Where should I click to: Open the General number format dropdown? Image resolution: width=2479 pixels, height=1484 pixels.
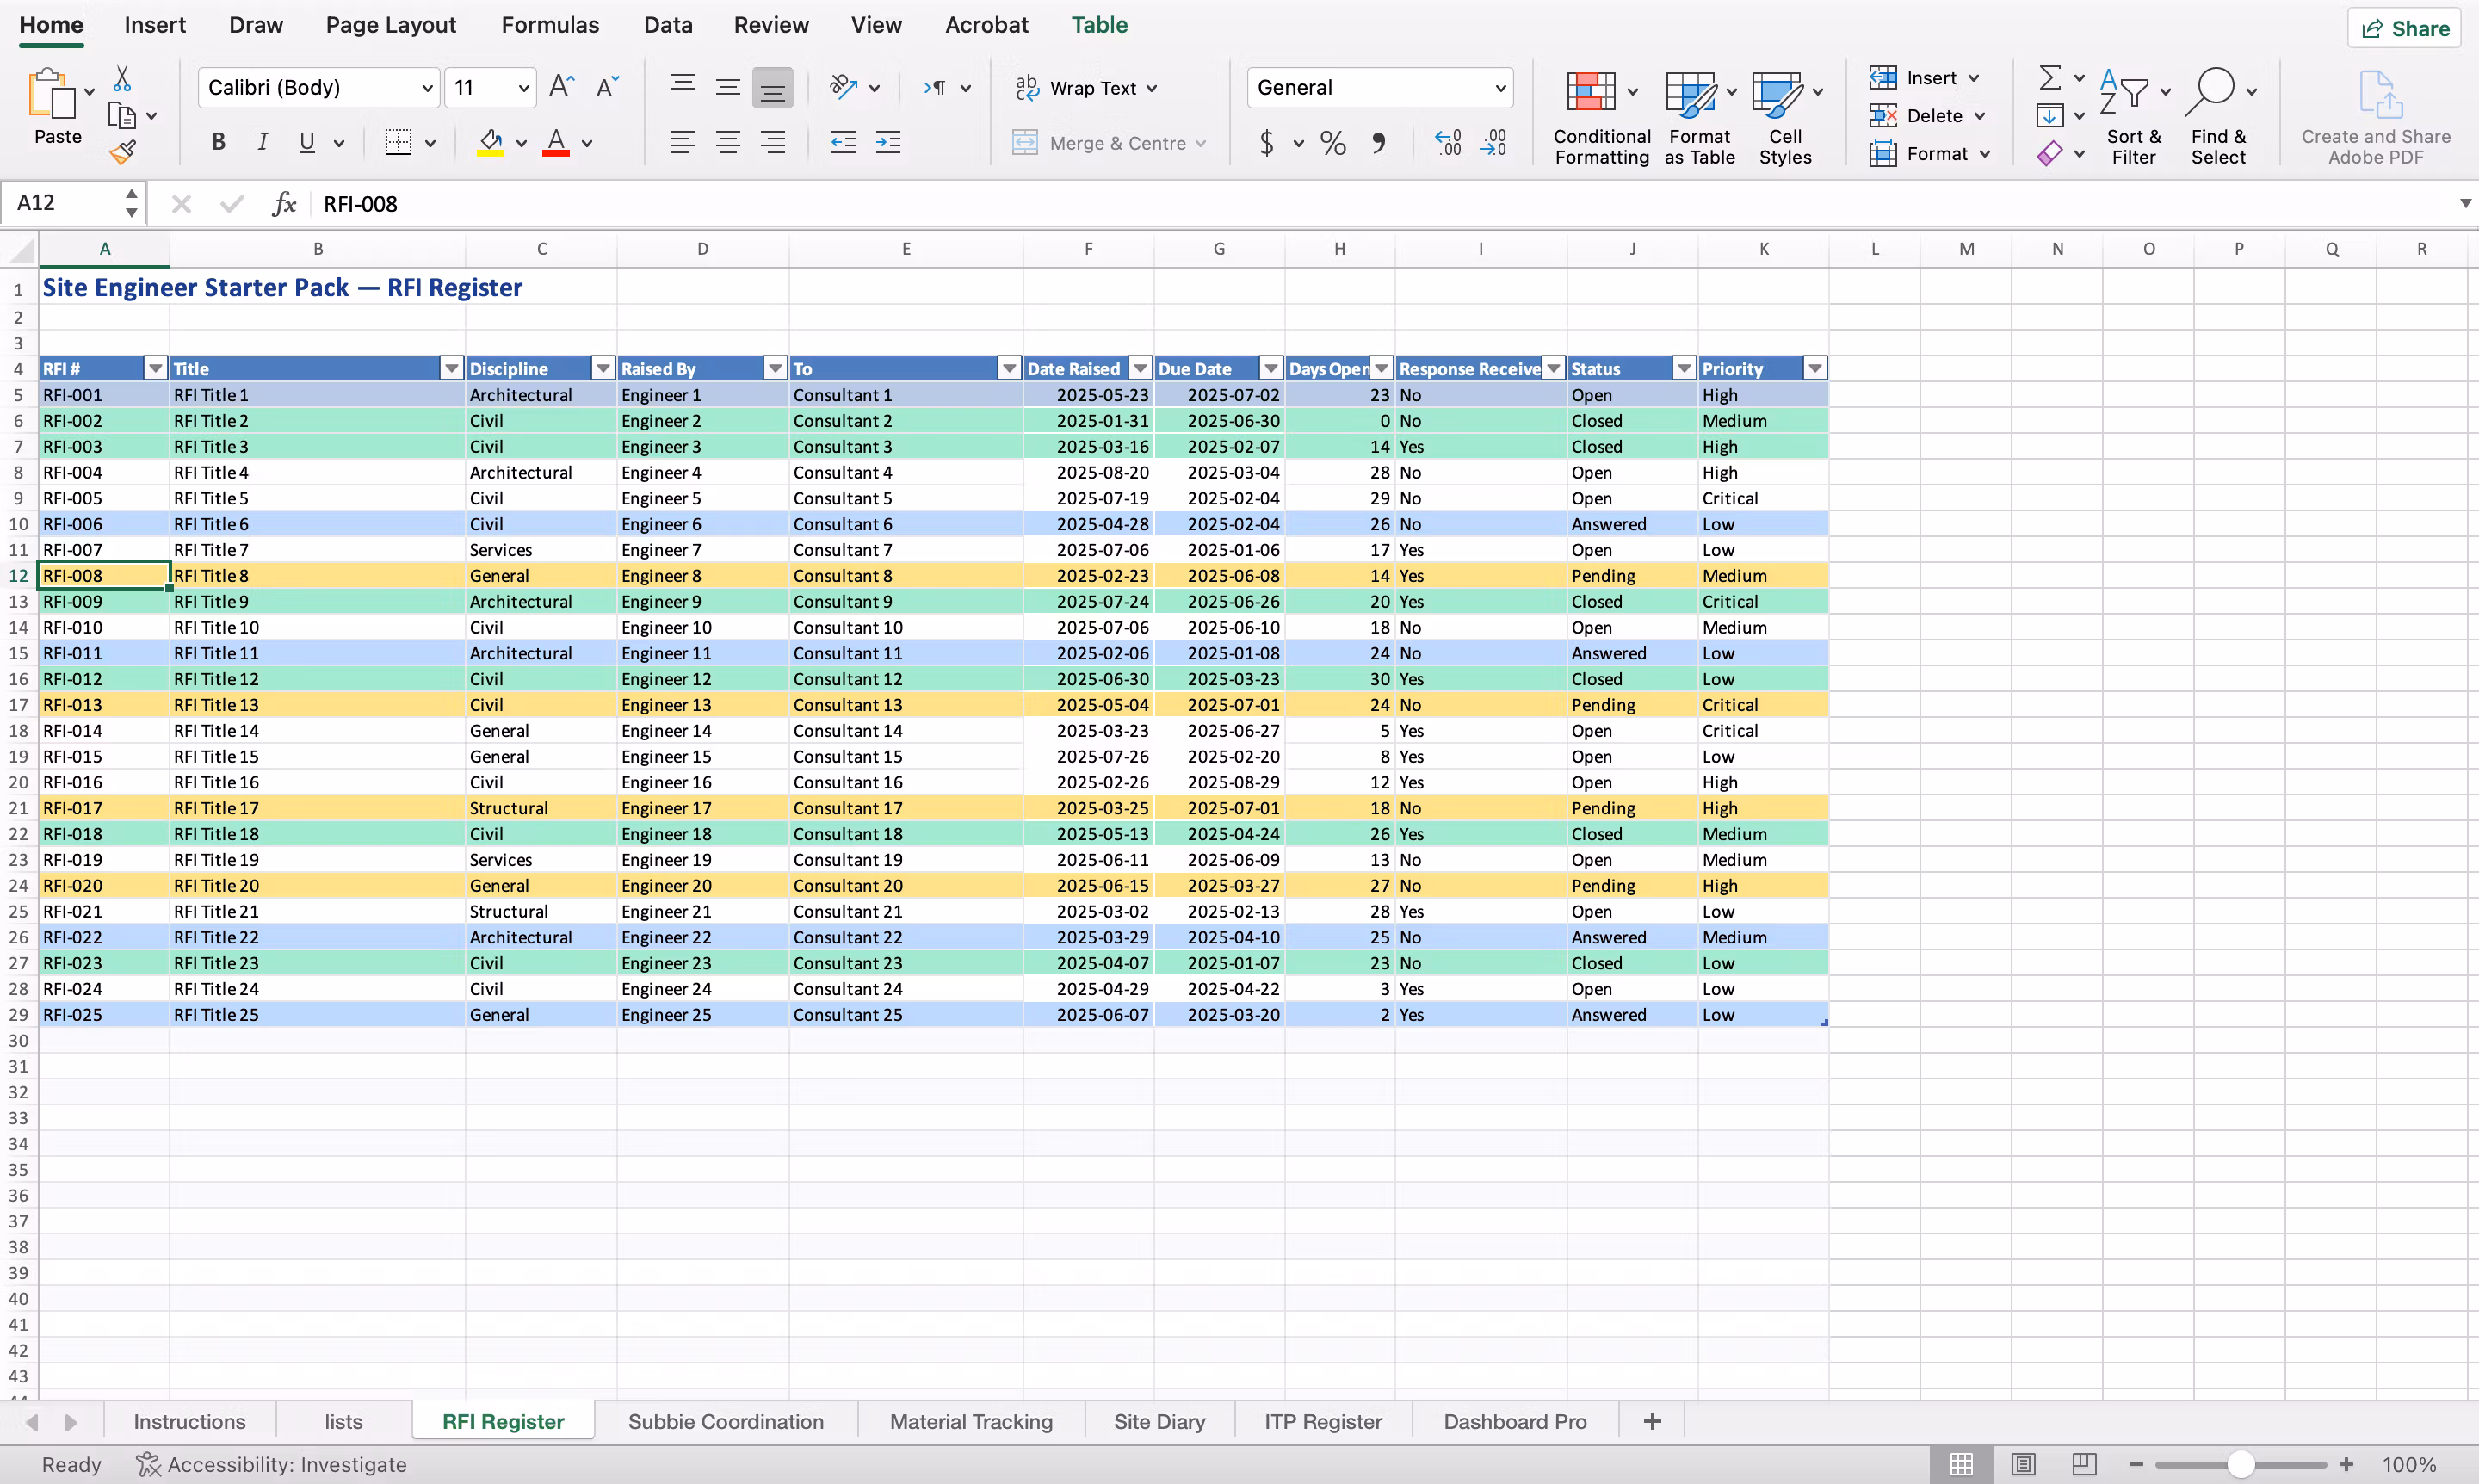tap(1500, 88)
